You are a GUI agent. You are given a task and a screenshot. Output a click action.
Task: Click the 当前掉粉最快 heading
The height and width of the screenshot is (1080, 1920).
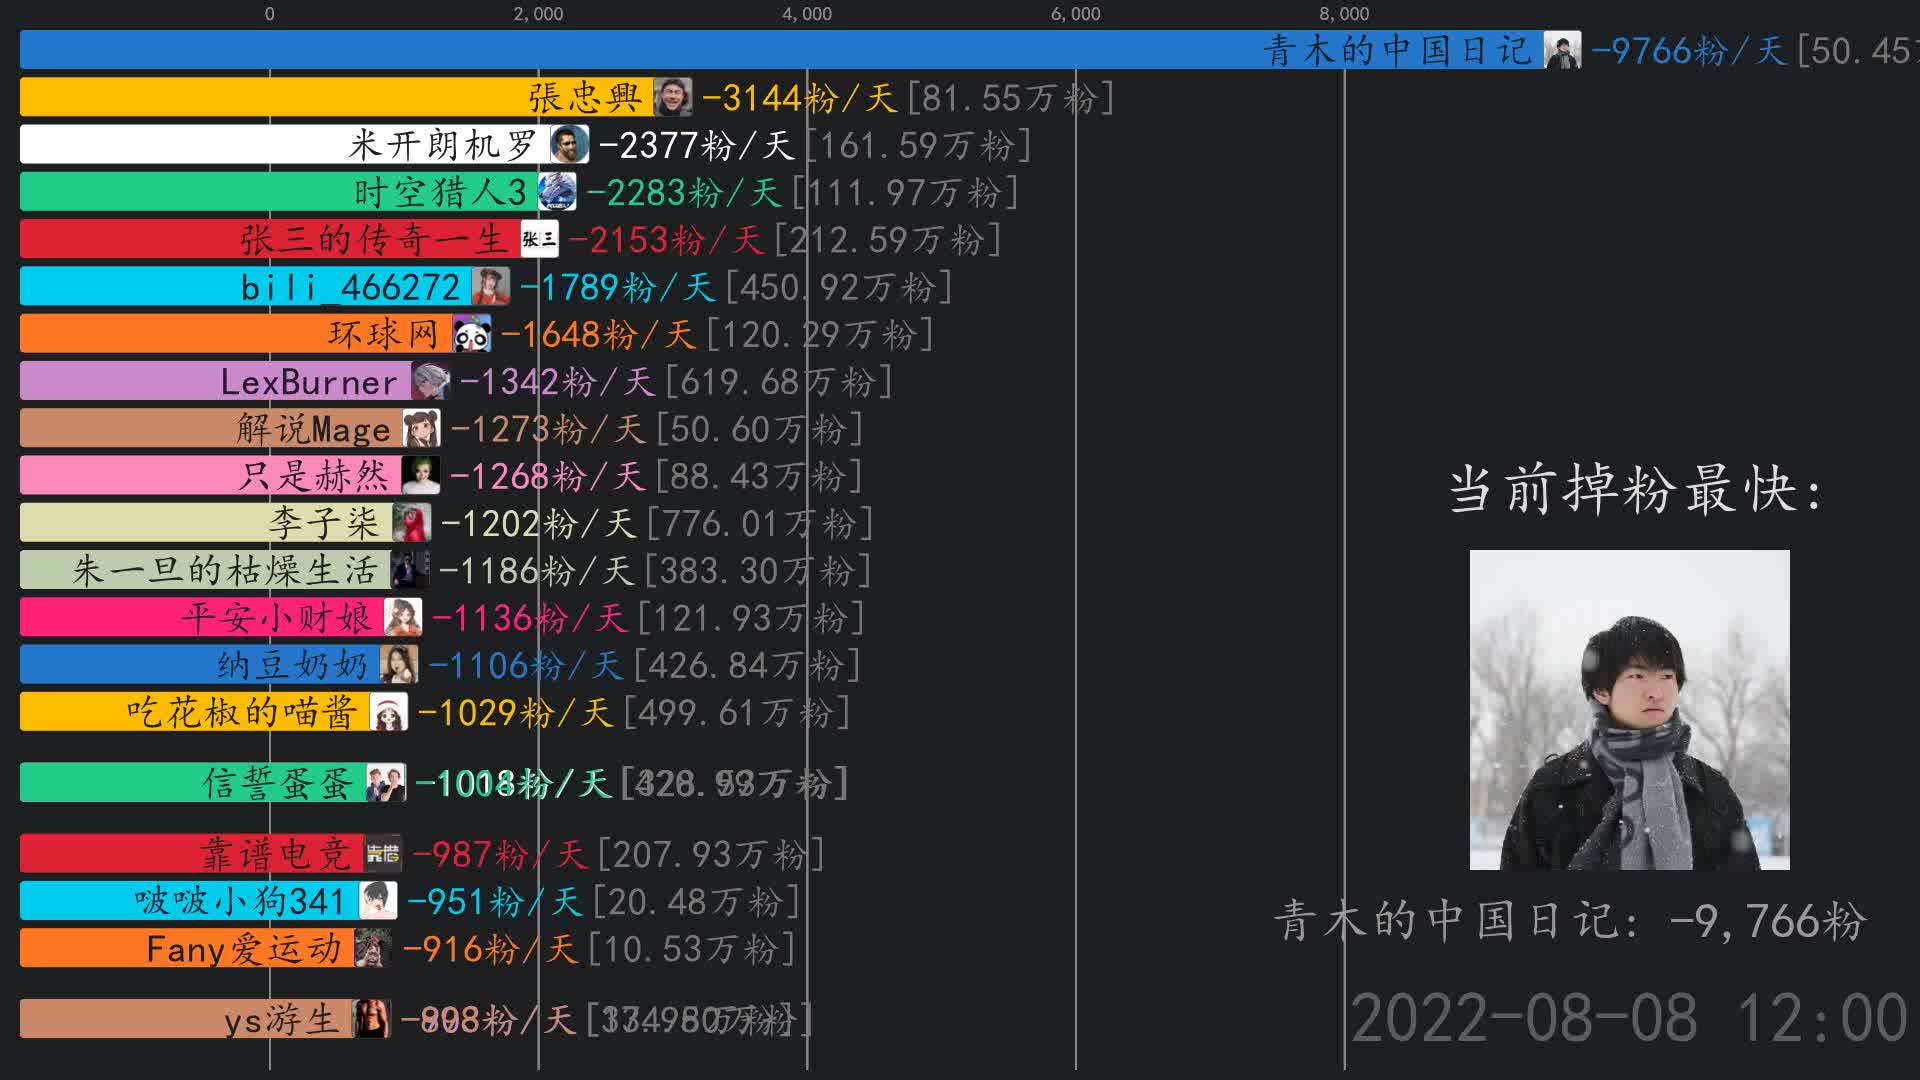point(1636,489)
